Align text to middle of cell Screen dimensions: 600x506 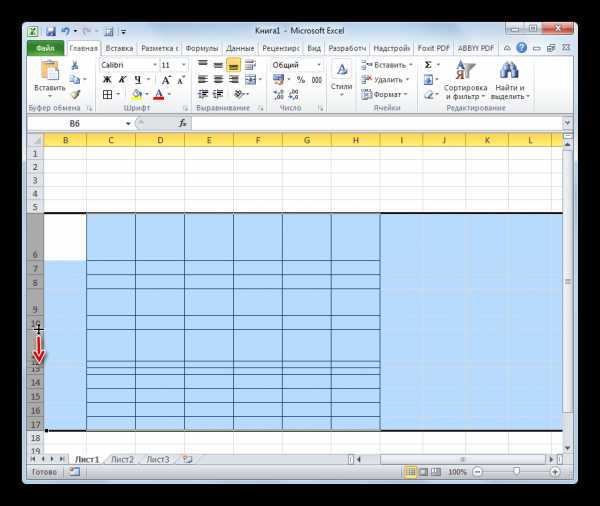point(218,65)
